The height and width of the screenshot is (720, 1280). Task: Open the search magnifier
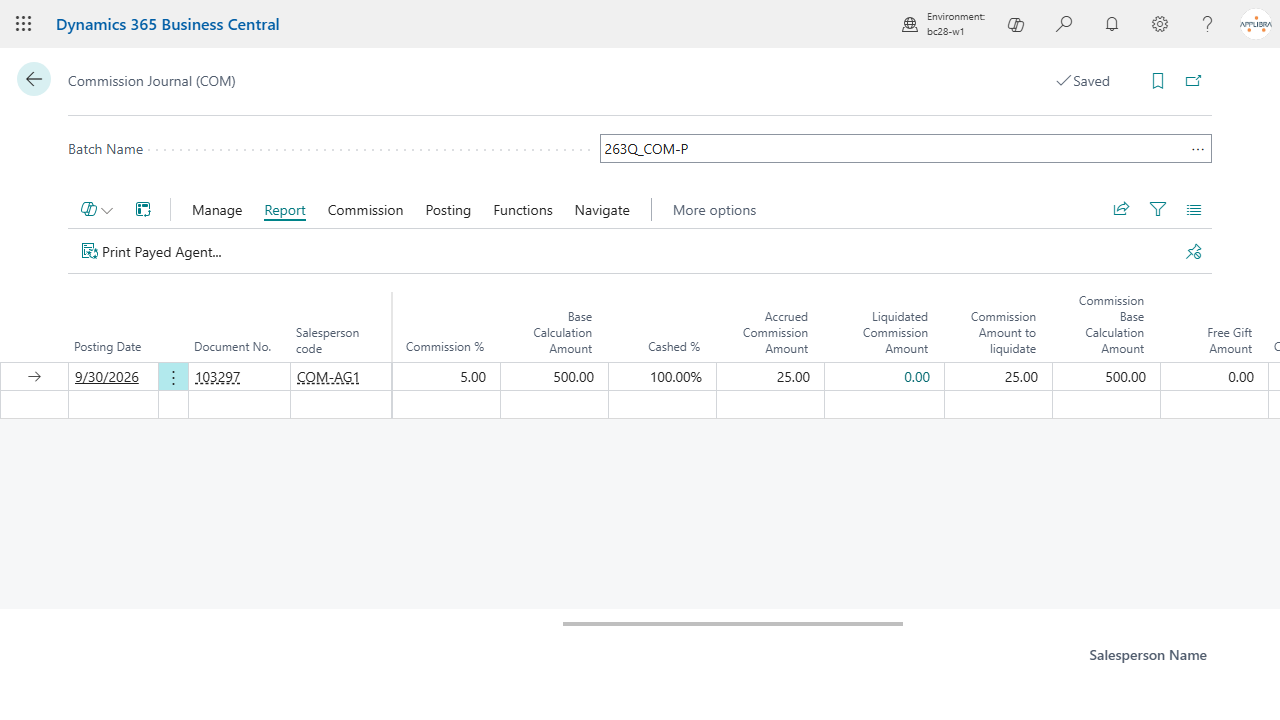click(x=1064, y=24)
